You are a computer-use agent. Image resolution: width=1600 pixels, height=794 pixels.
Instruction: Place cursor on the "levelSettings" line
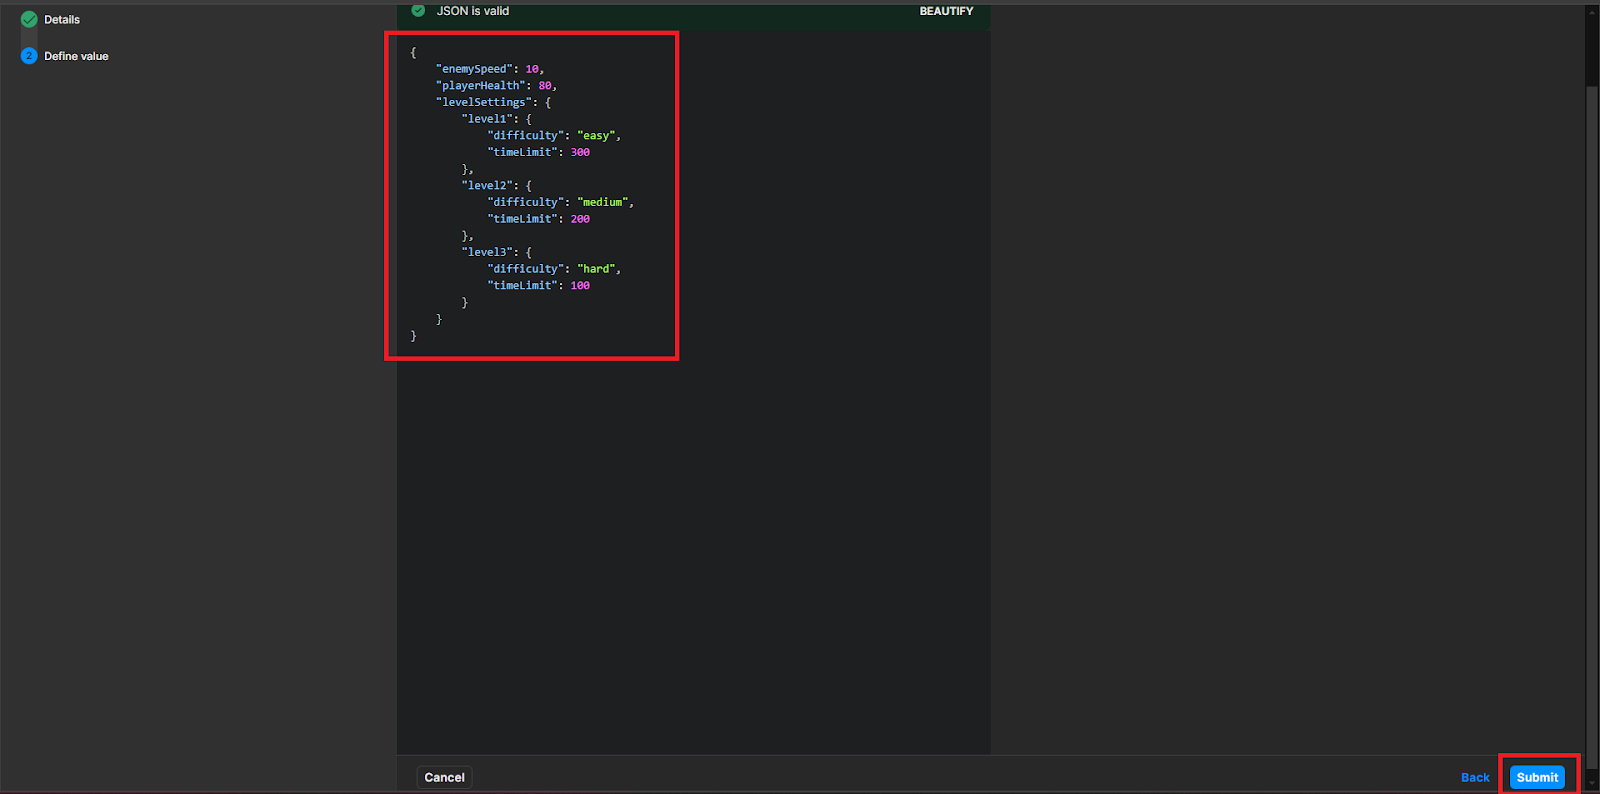click(x=493, y=102)
